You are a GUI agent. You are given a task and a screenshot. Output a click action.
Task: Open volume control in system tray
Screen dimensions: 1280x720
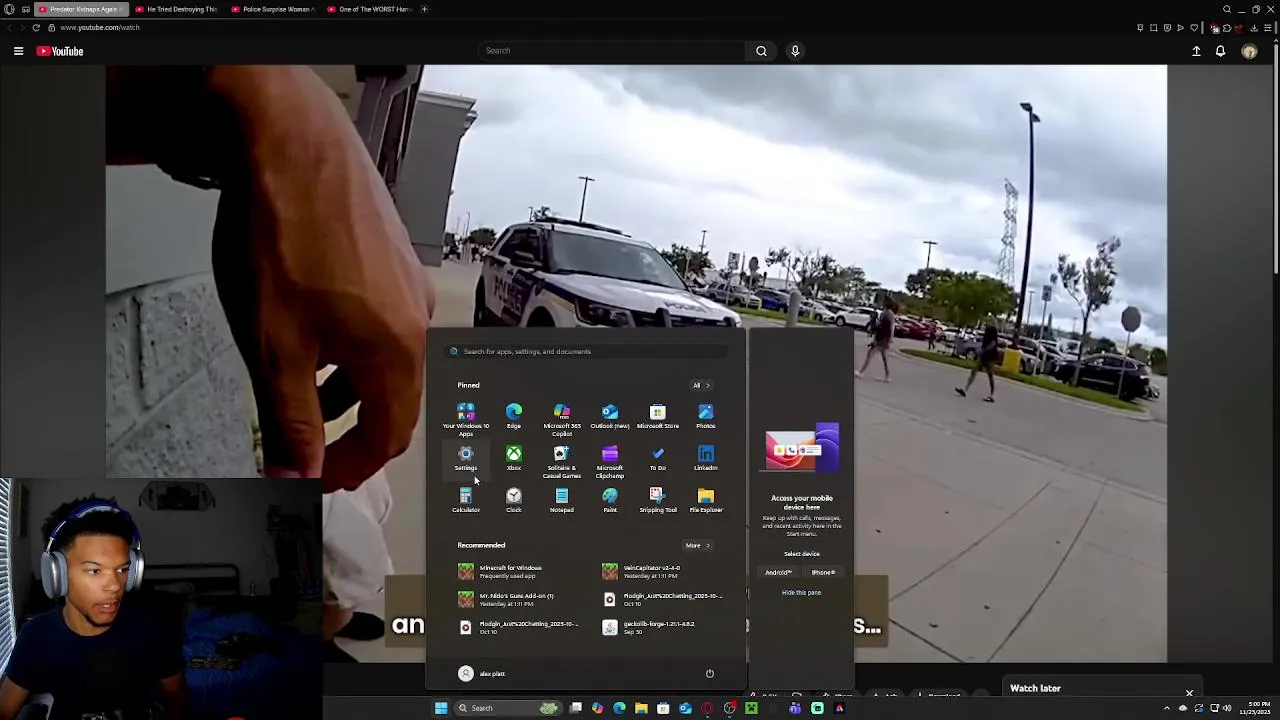[x=1226, y=708]
